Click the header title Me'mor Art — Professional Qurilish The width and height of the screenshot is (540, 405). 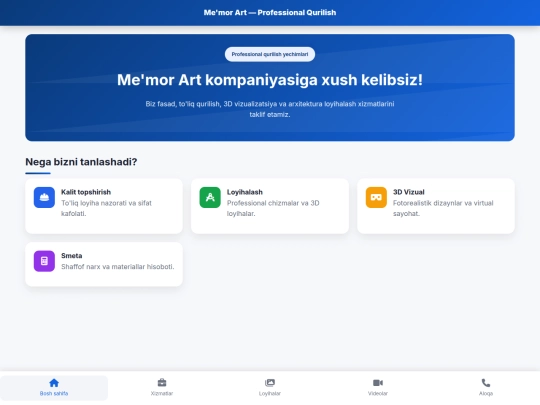tap(270, 13)
